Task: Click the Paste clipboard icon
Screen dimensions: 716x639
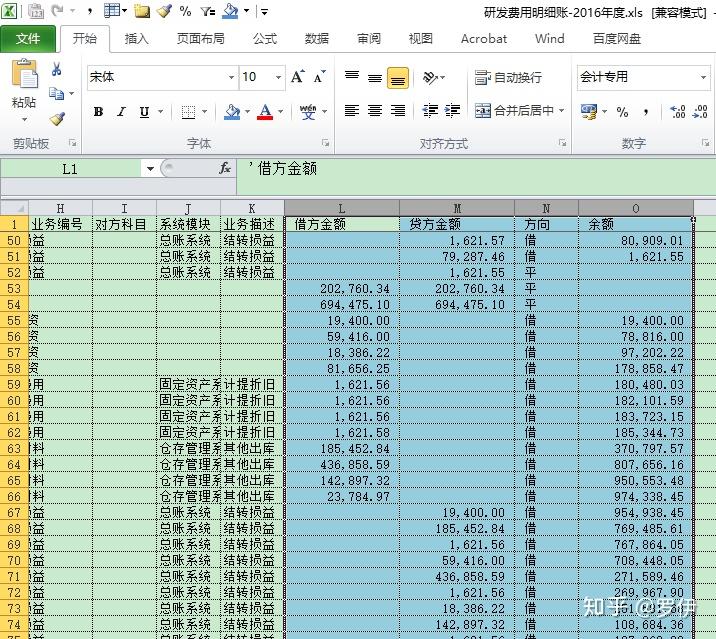Action: (24, 74)
